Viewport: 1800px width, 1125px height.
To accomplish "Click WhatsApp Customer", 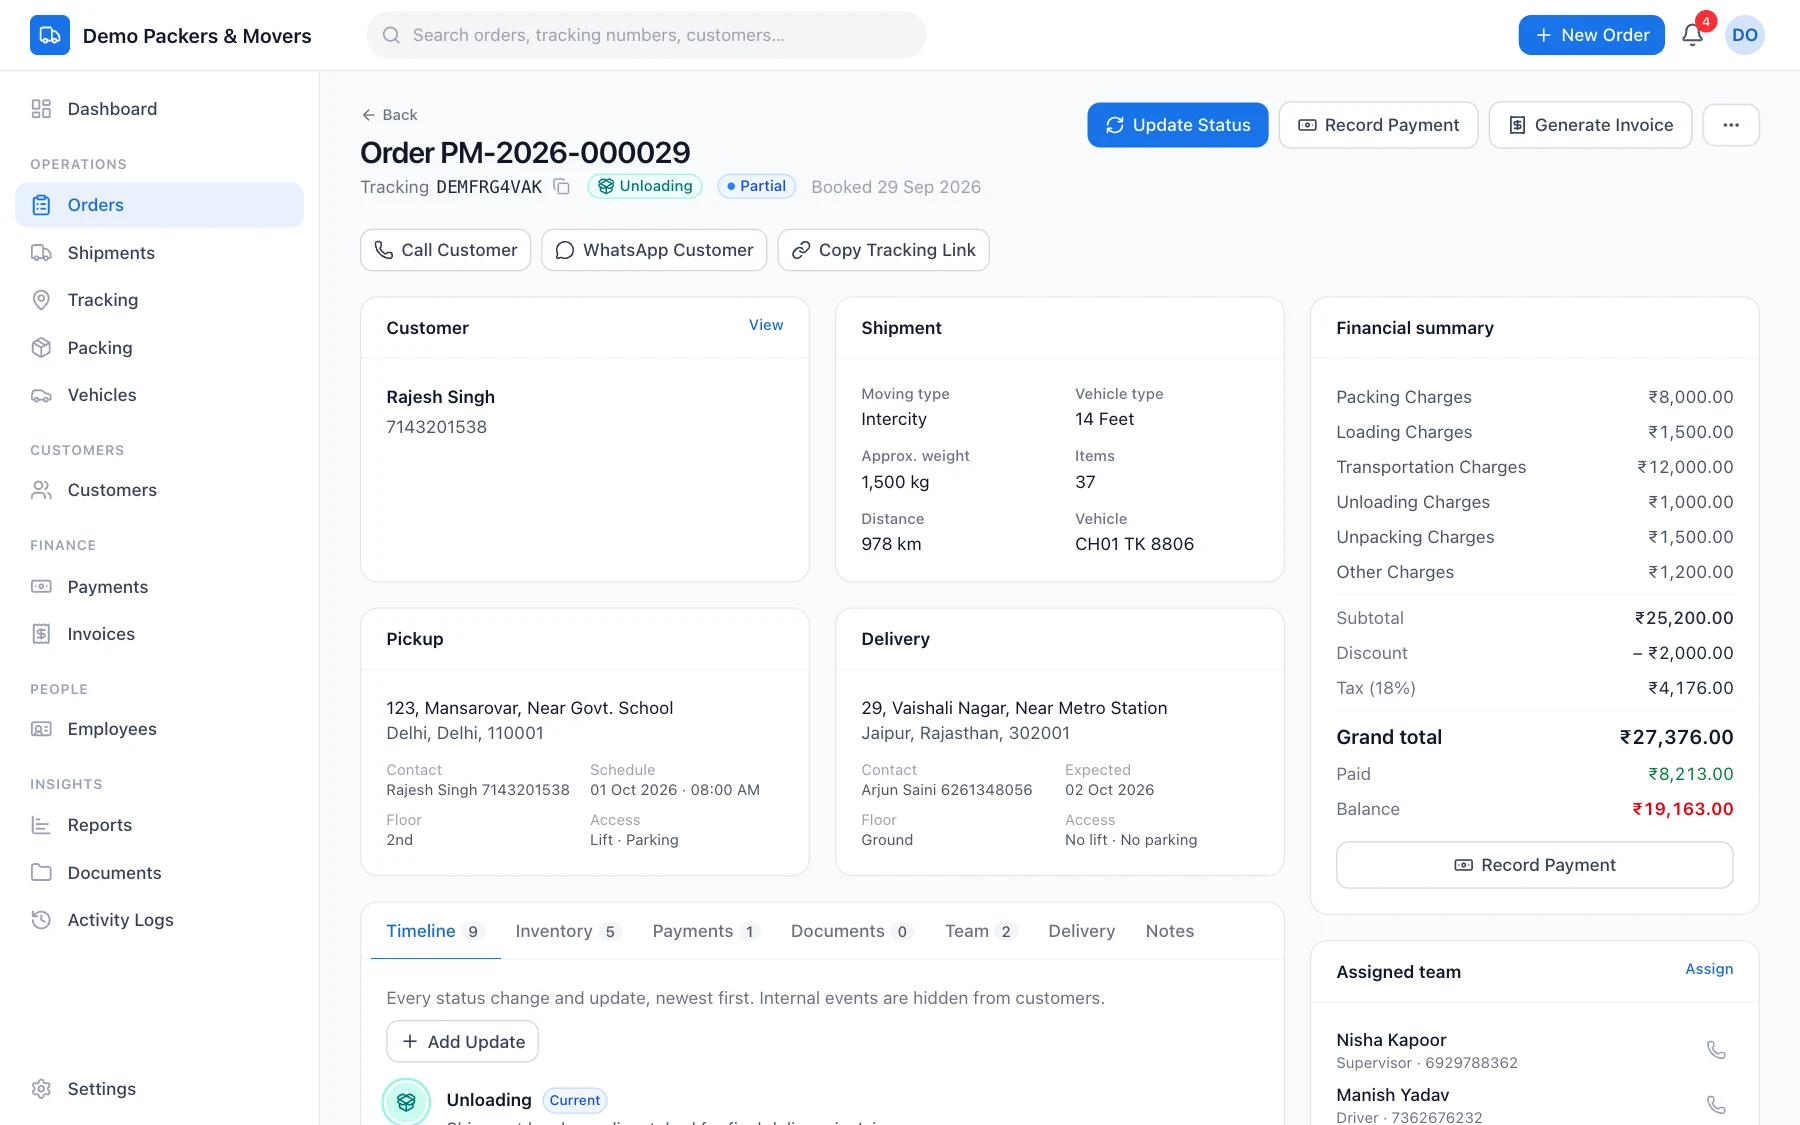I will pos(654,250).
